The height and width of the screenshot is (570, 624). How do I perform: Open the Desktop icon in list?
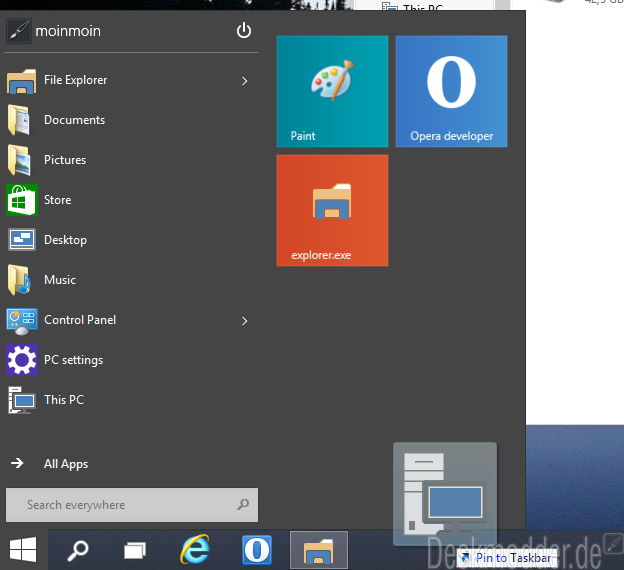pos(22,240)
